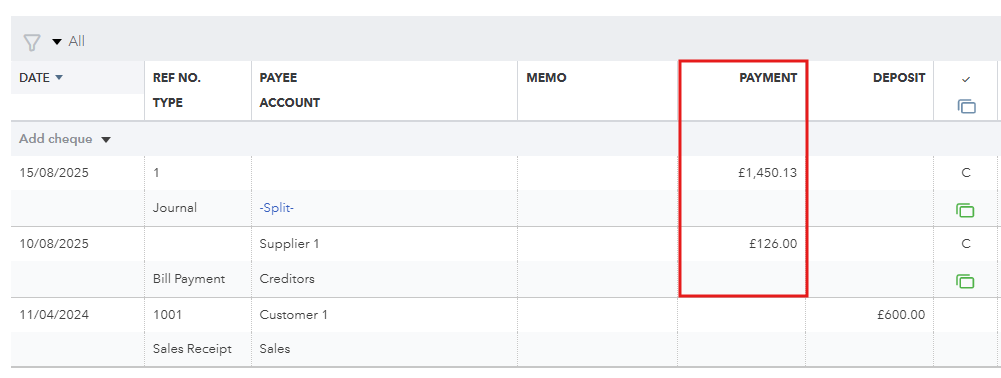Select the 15/08/2025 journal entry date
The height and width of the screenshot is (378, 1001).
pos(54,173)
